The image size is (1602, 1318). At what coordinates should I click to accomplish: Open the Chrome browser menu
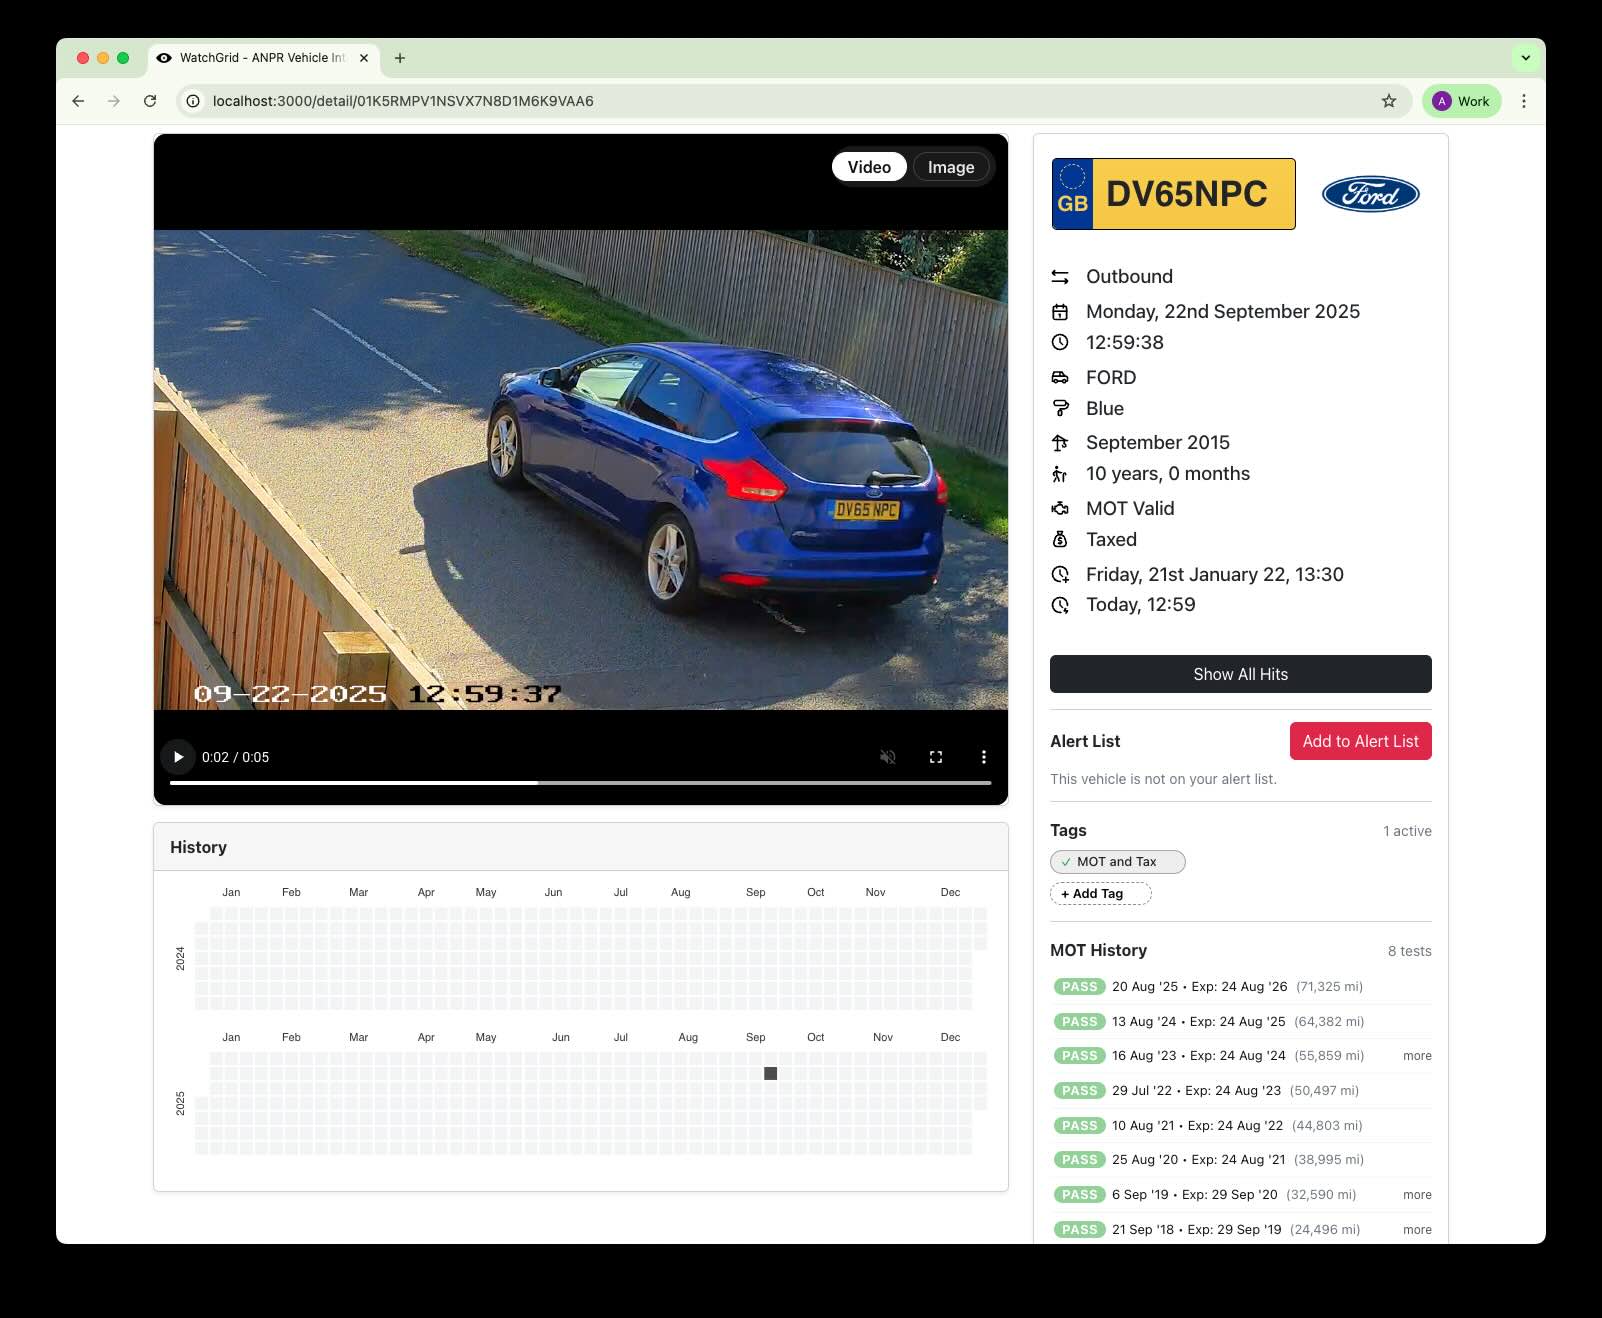[1523, 101]
